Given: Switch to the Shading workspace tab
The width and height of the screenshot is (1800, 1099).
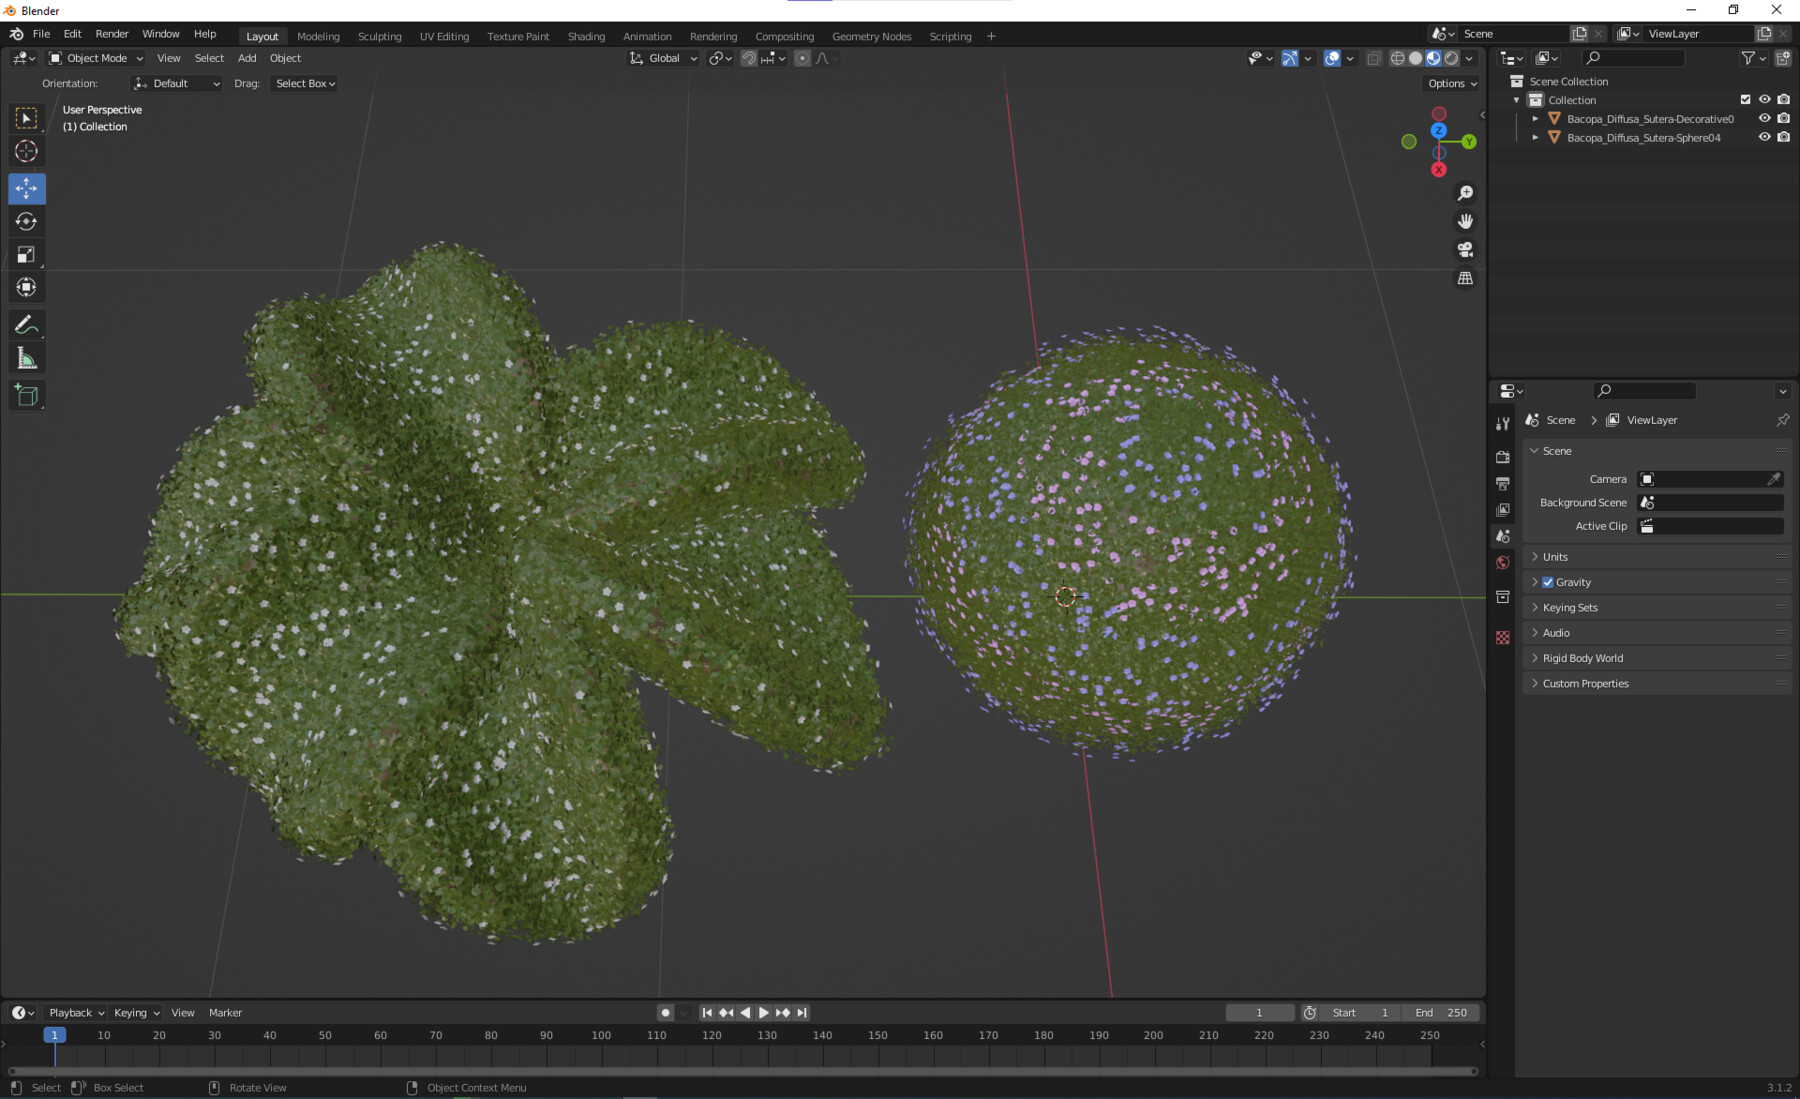Looking at the screenshot, I should coord(586,36).
